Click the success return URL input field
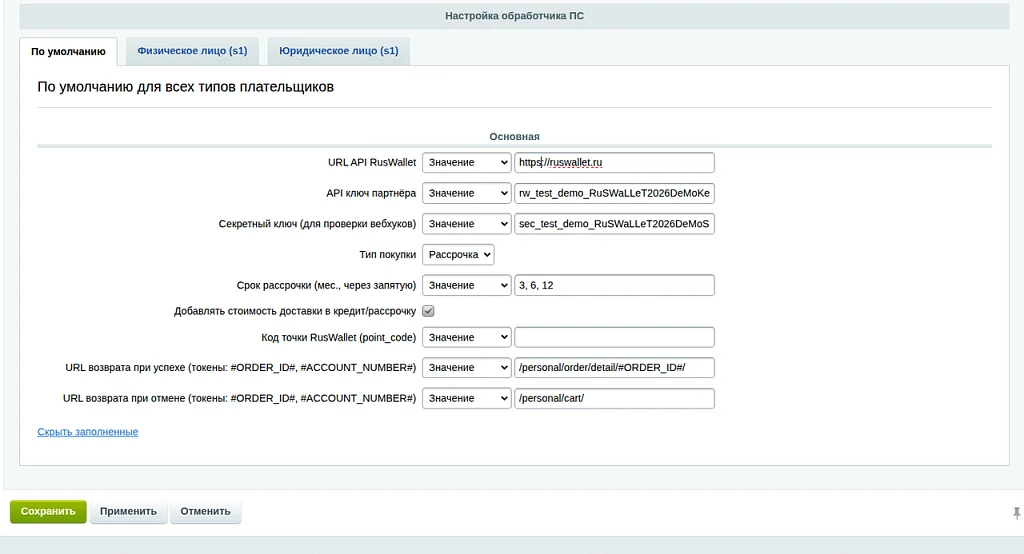1024x554 pixels. pos(614,367)
